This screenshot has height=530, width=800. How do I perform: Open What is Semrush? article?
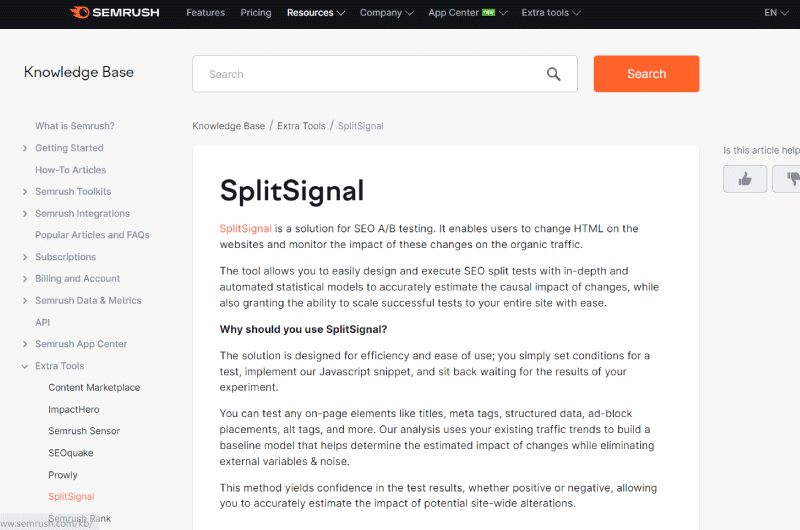[x=74, y=126]
